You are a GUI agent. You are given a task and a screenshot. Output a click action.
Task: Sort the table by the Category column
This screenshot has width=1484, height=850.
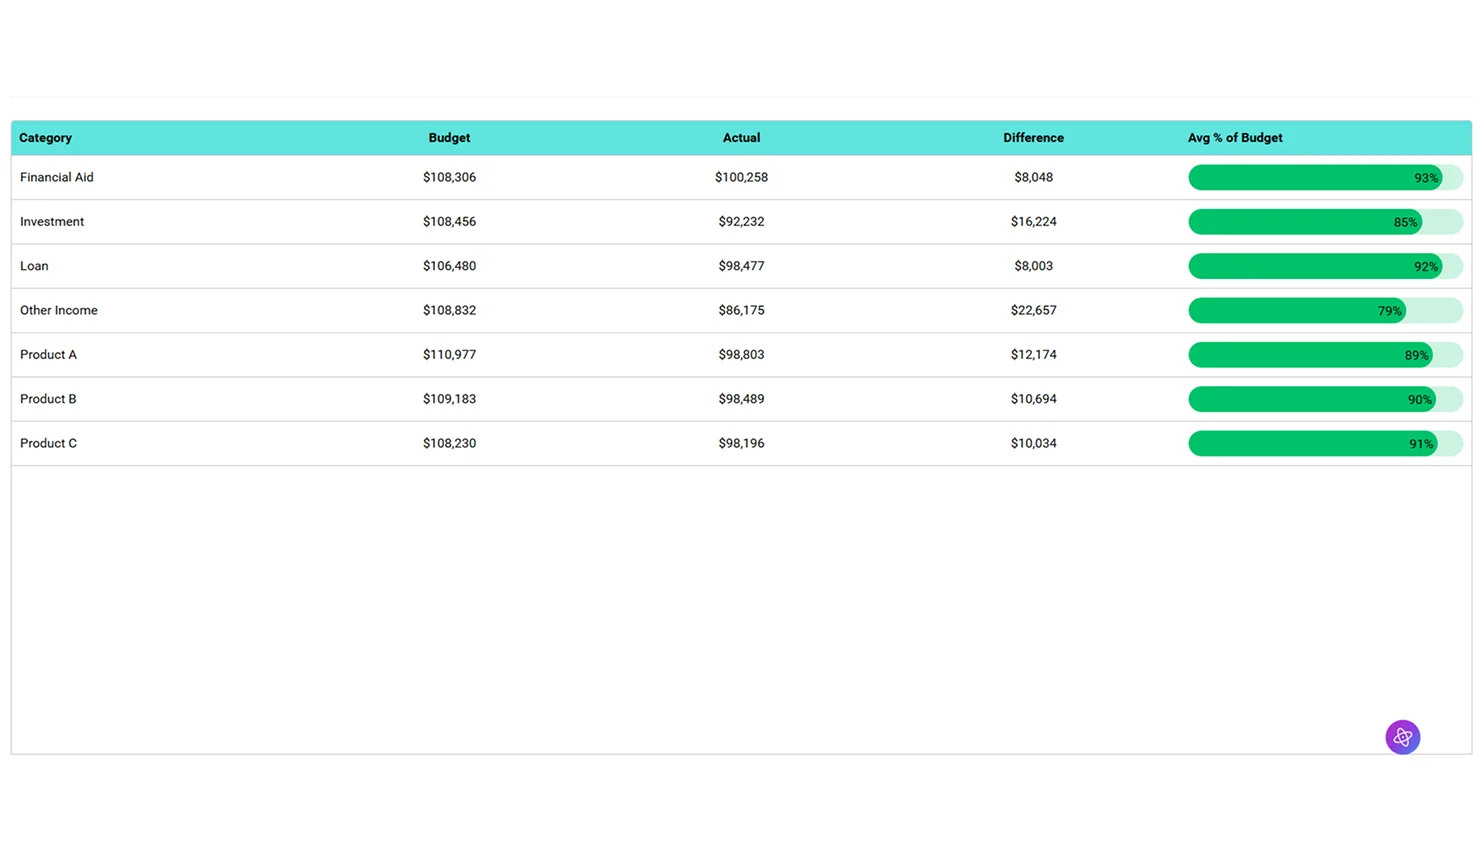point(45,137)
